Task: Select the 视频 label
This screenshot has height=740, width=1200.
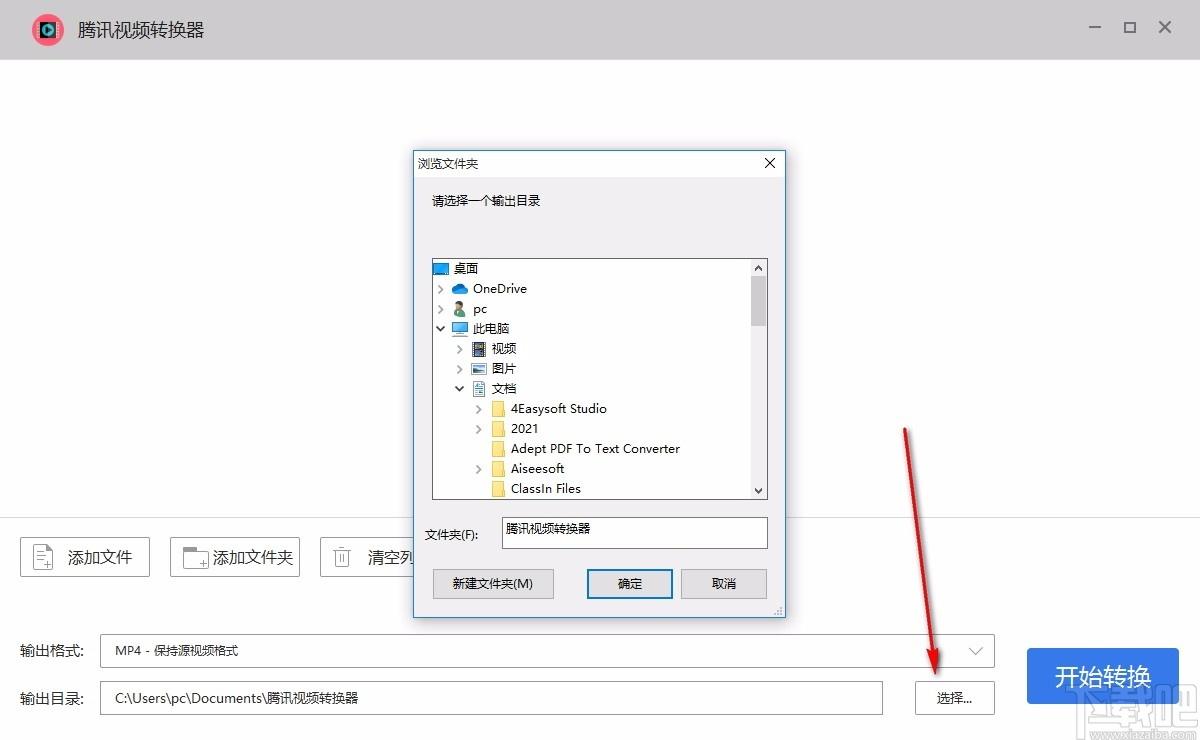Action: tap(504, 349)
